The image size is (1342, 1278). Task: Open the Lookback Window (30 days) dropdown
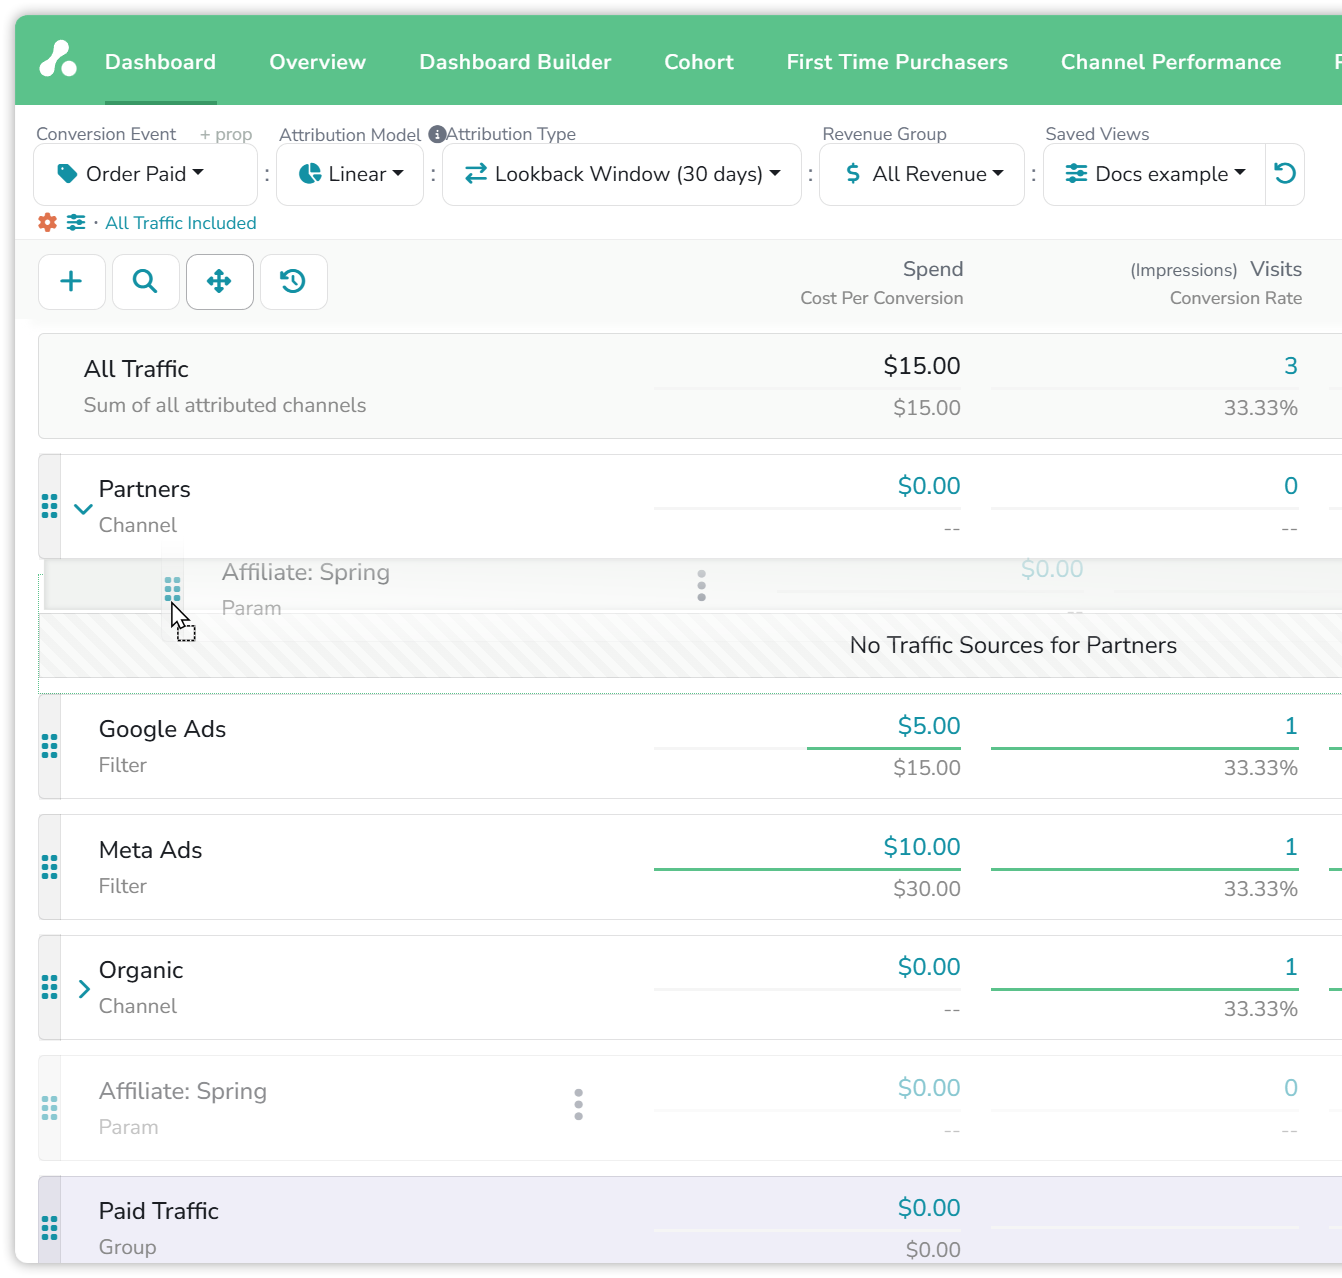point(622,174)
